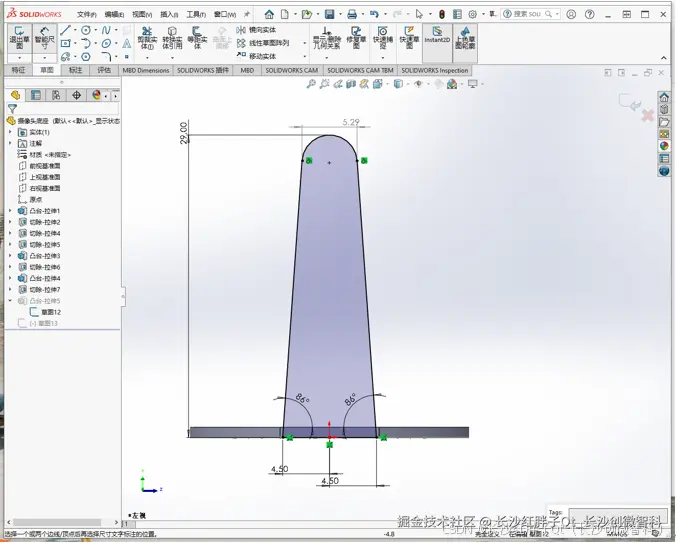This screenshot has width=676, height=543.
Task: Click Rapid Sketch 快速草图 tool
Action: point(409,38)
